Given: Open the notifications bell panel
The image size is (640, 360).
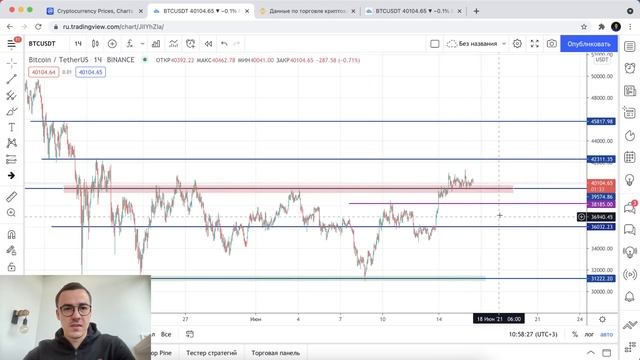Looking at the screenshot, I should pyautogui.click(x=629, y=296).
